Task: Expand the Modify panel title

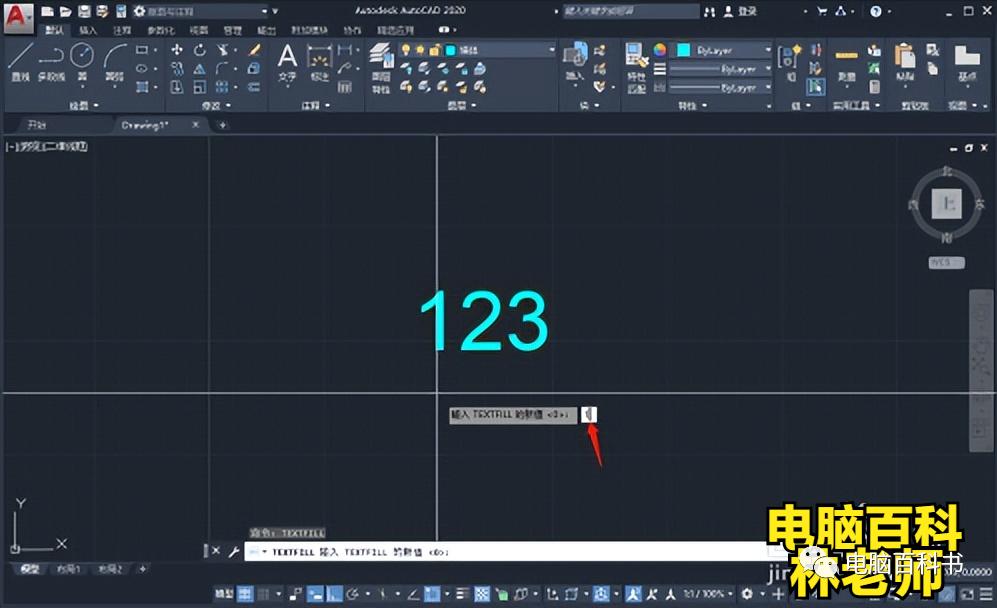Action: point(216,105)
